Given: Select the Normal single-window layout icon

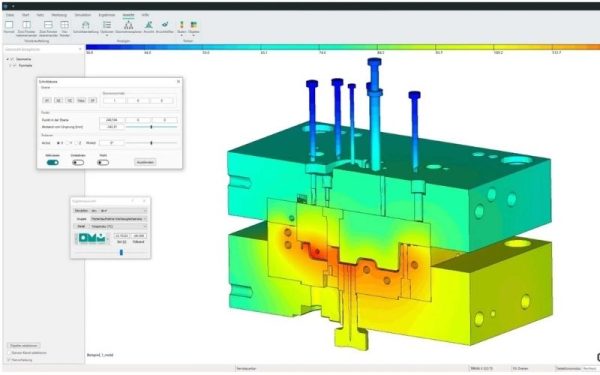Looking at the screenshot, I should (9, 25).
